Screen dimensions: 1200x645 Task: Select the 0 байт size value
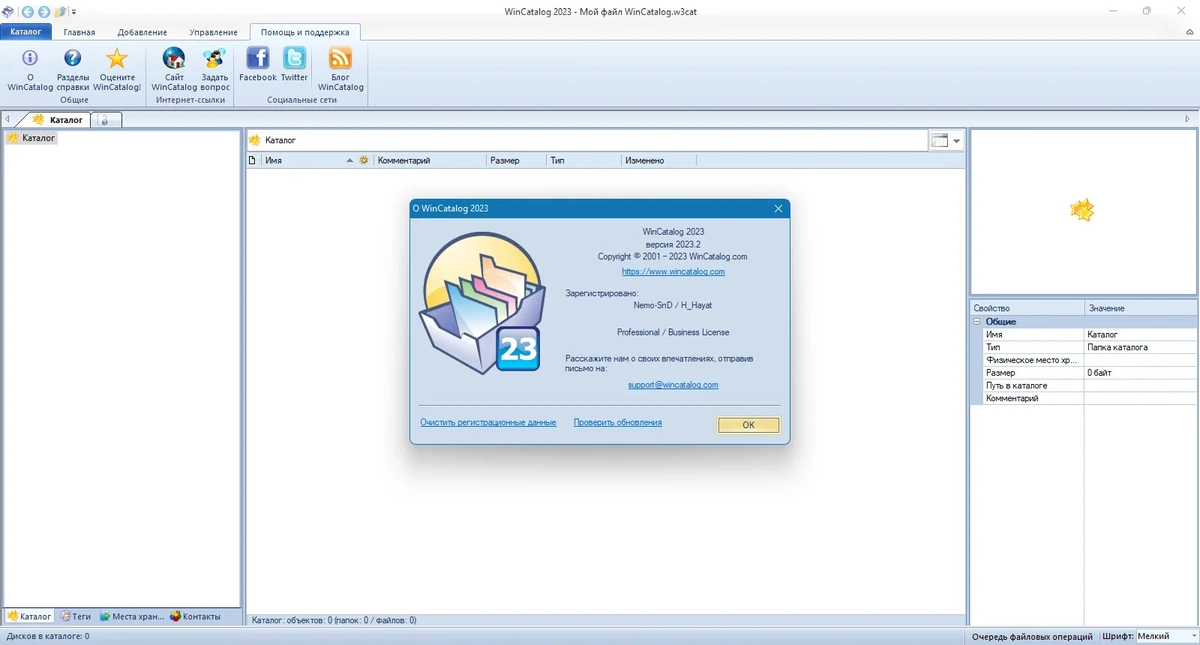click(x=1141, y=372)
